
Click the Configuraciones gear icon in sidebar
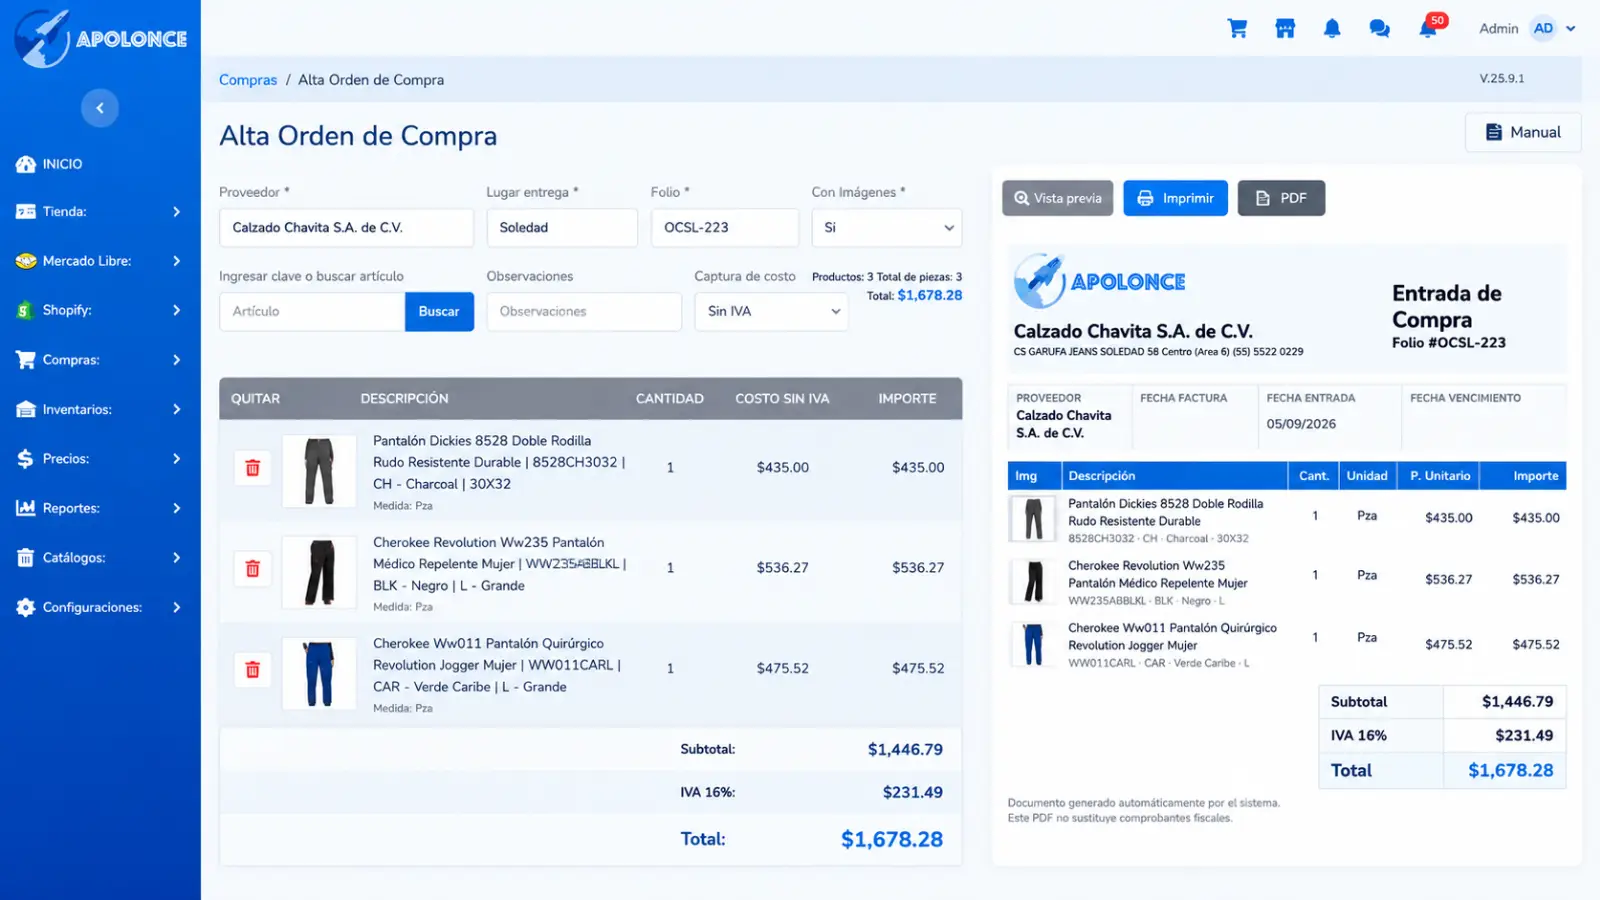[26, 607]
